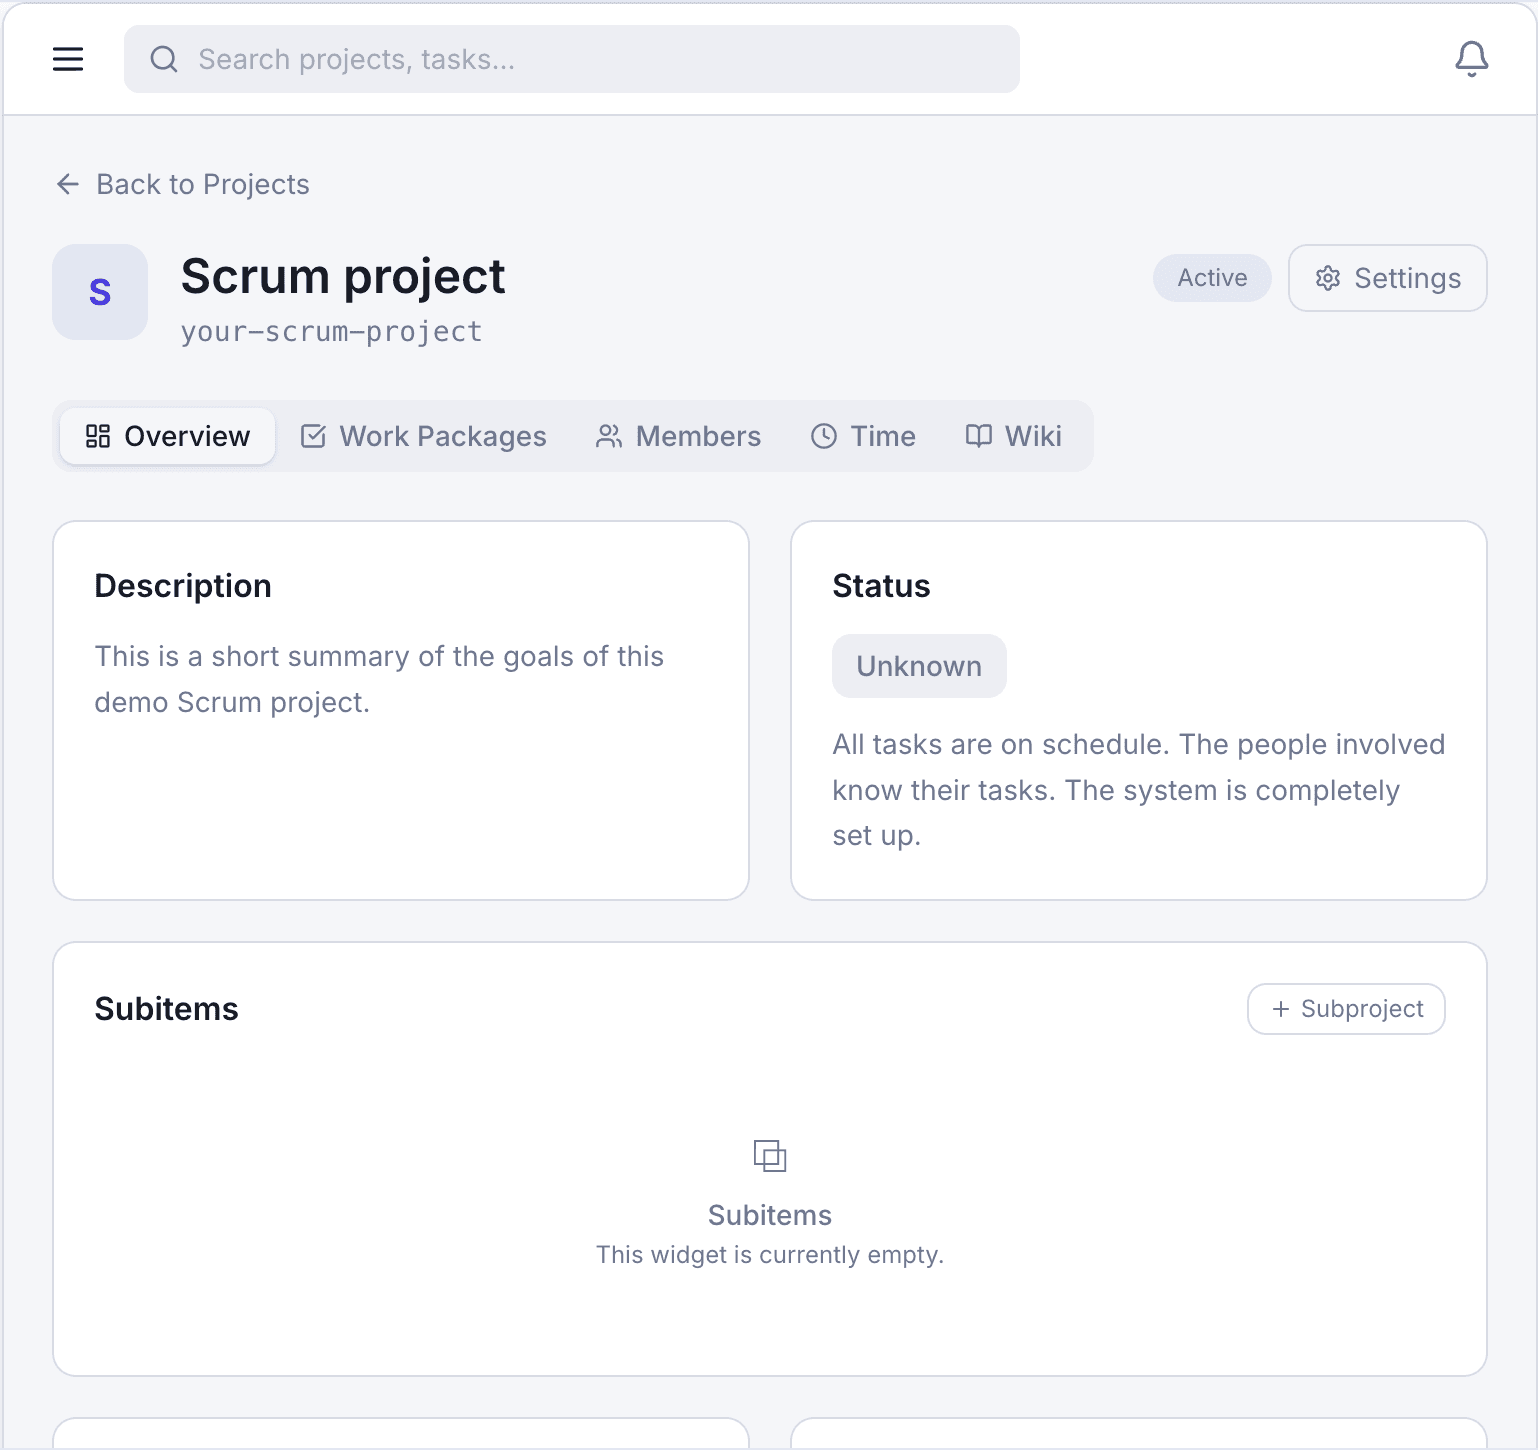Screen dimensions: 1538x1450
Task: Click the back arrow to Projects
Action: pyautogui.click(x=66, y=184)
